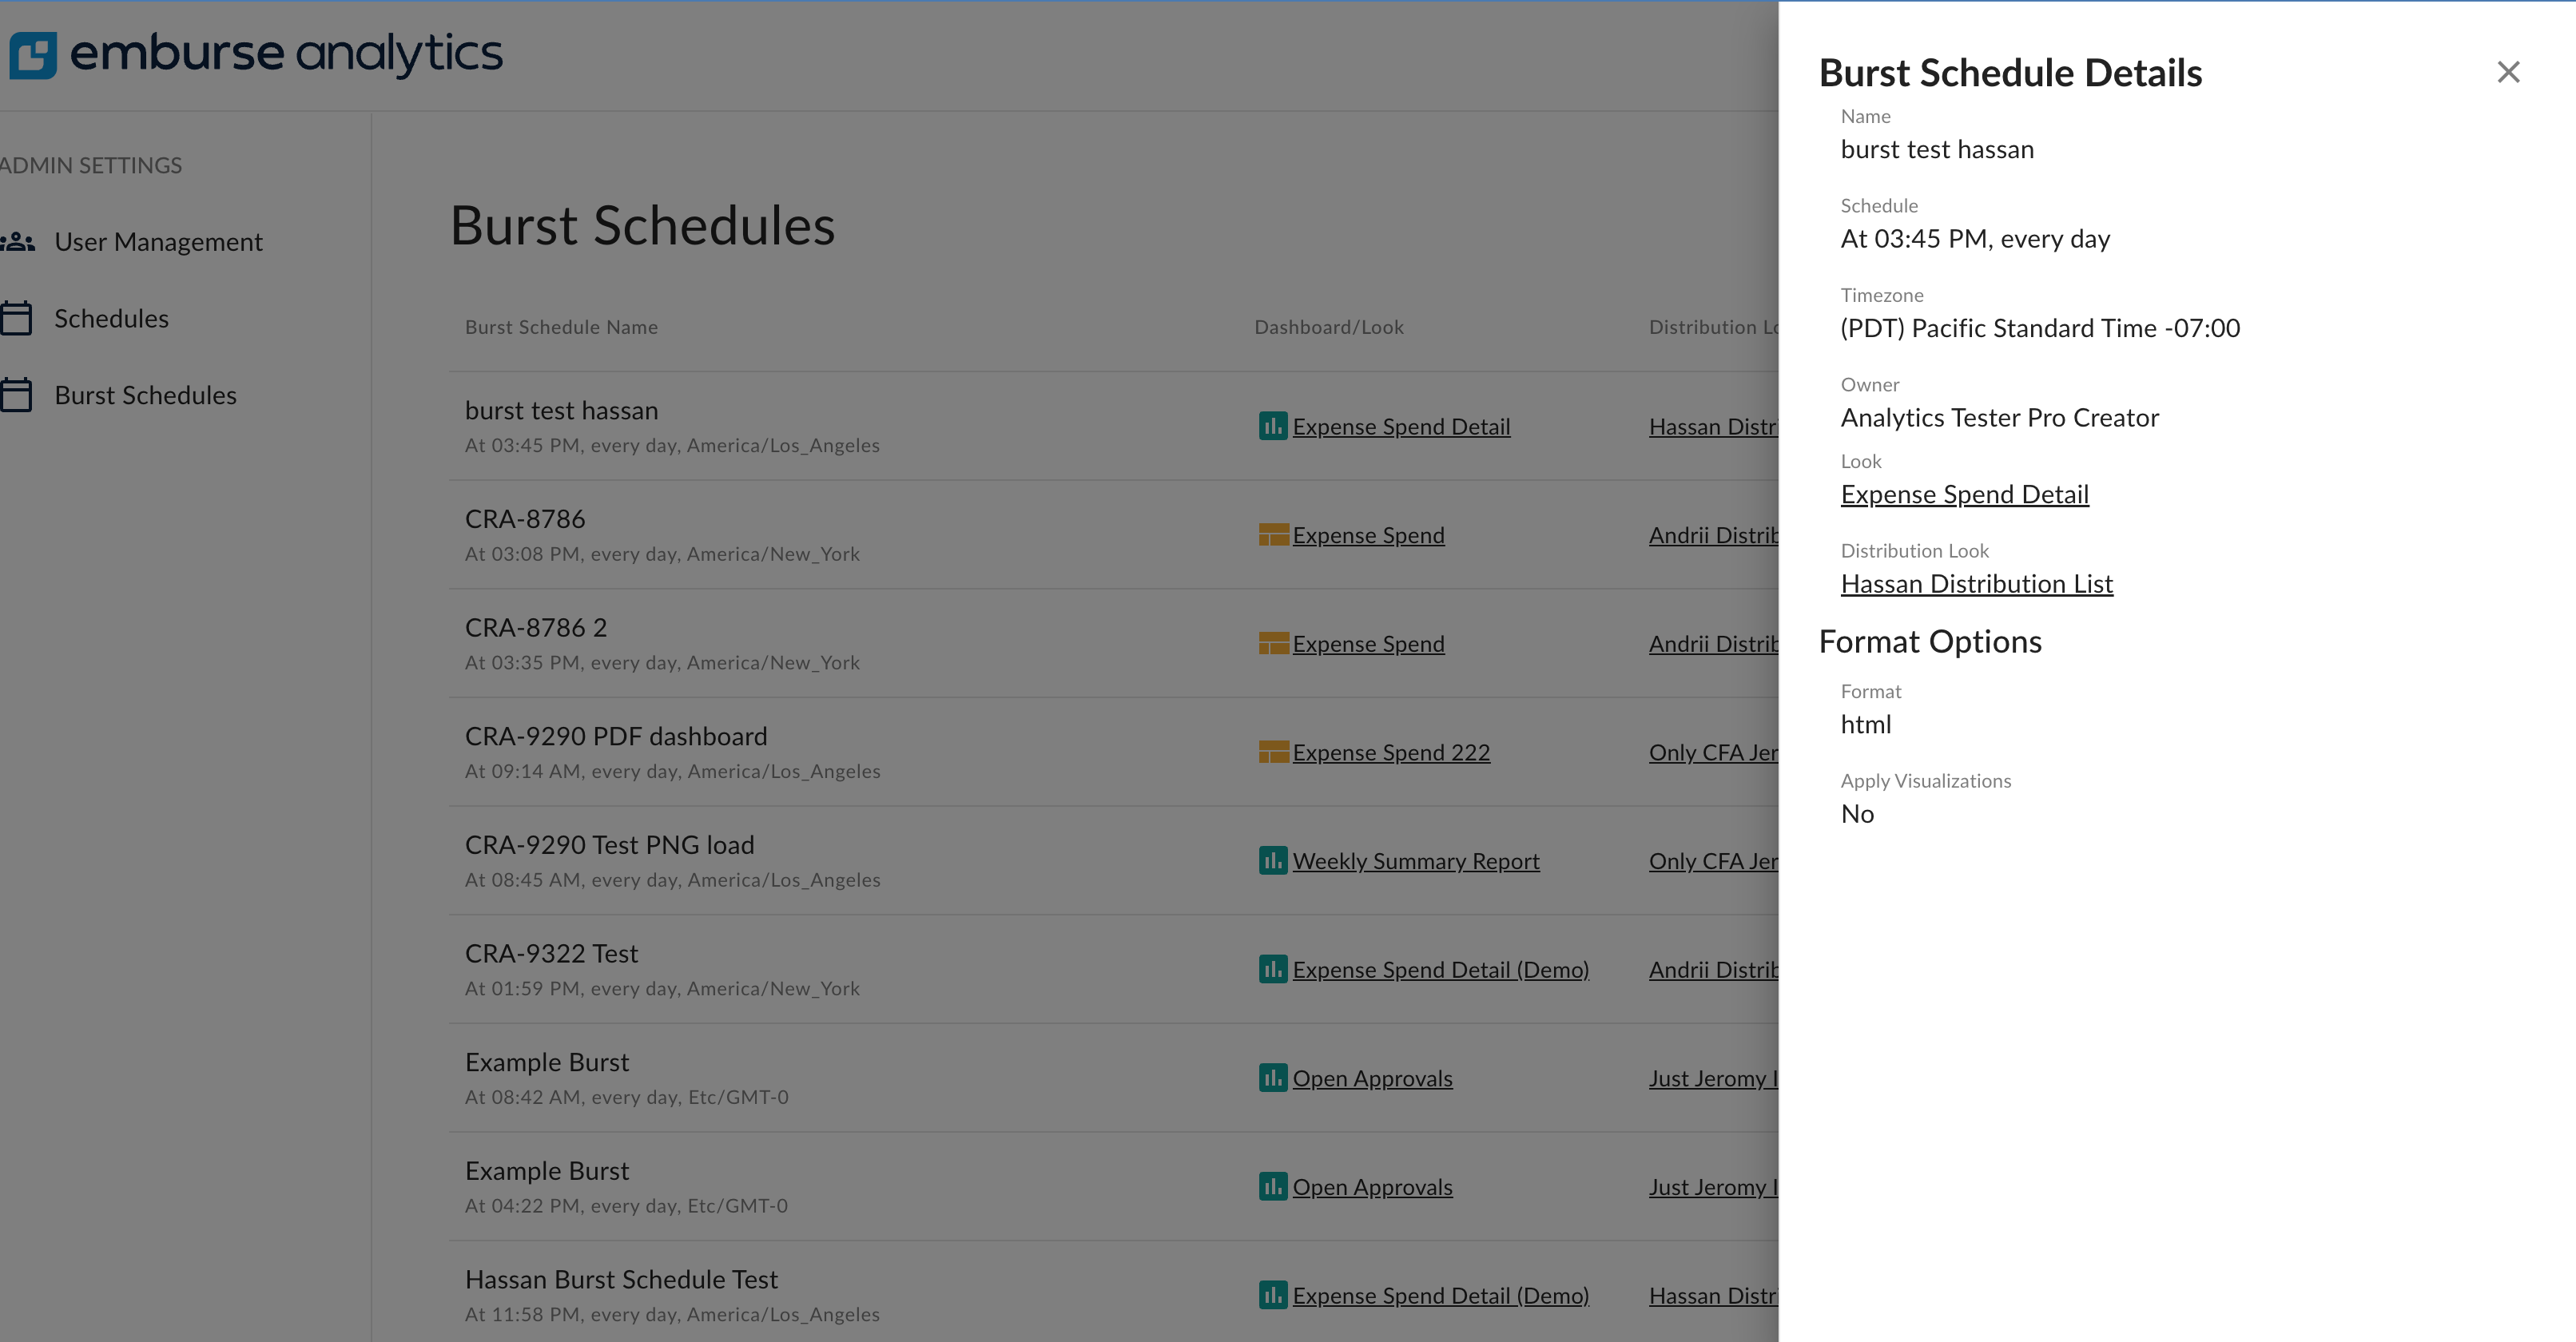
Task: Open the Weekly Summary Report link
Action: pyautogui.click(x=1416, y=861)
